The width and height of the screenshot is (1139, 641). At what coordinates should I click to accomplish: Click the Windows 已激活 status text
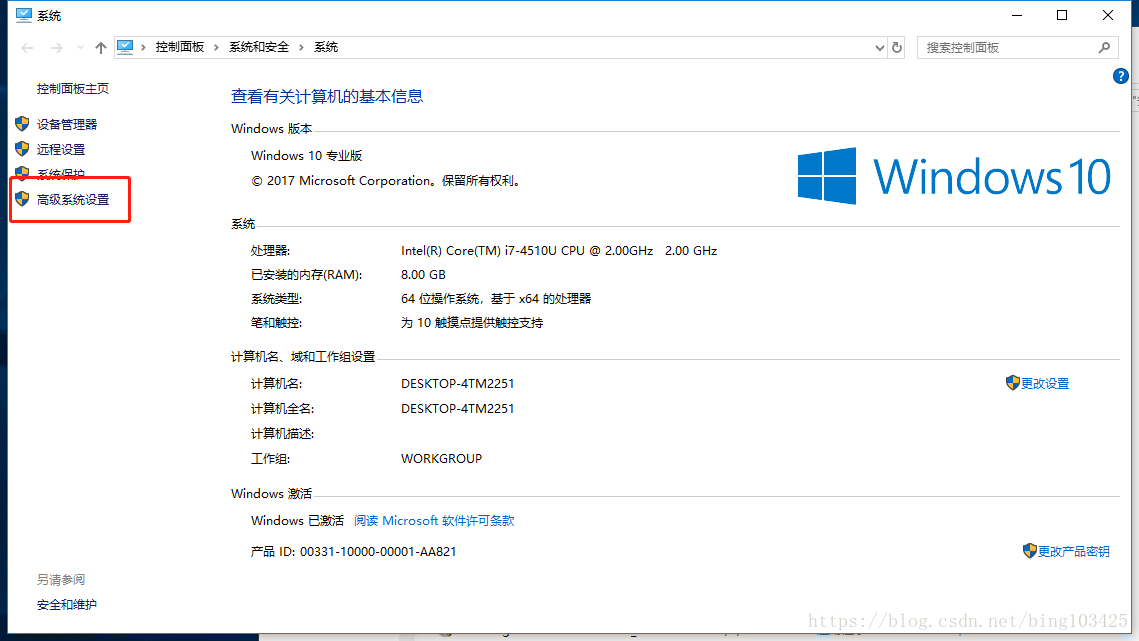point(297,520)
